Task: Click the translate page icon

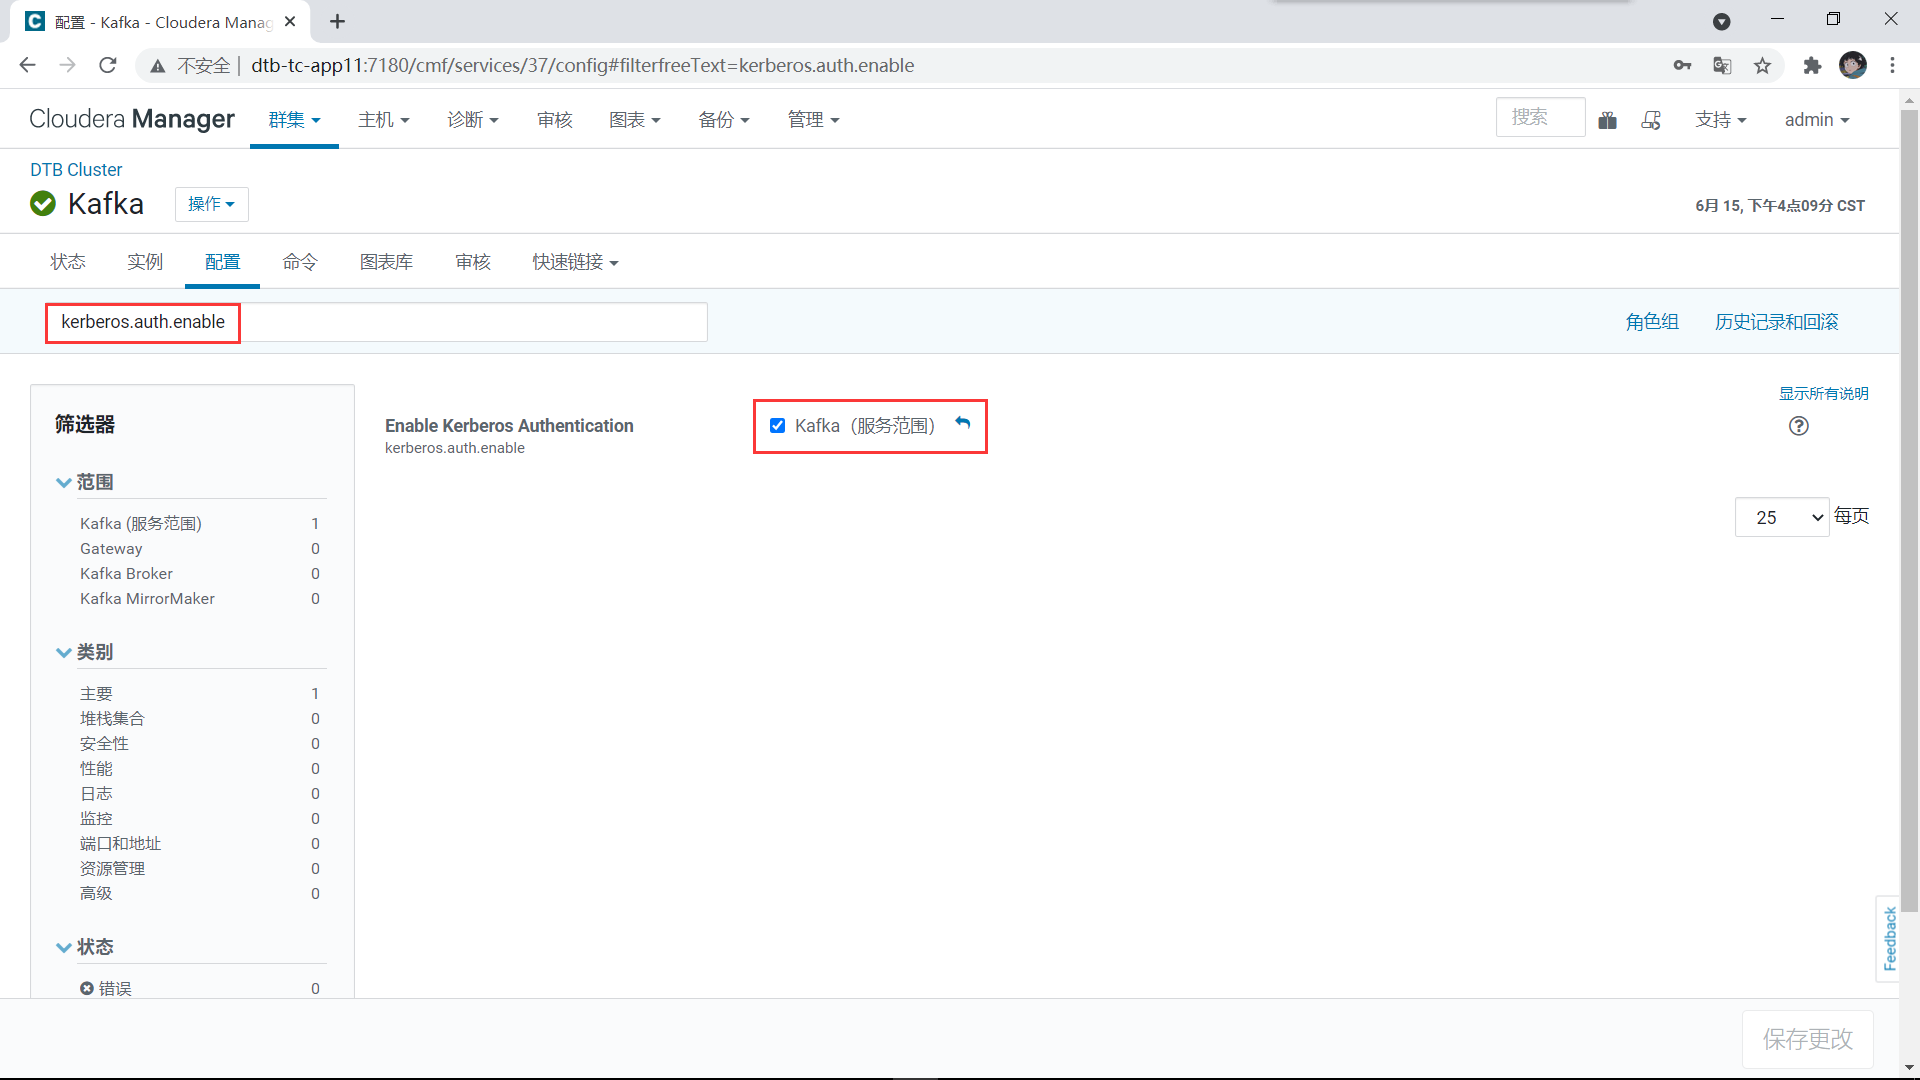Action: point(1722,65)
